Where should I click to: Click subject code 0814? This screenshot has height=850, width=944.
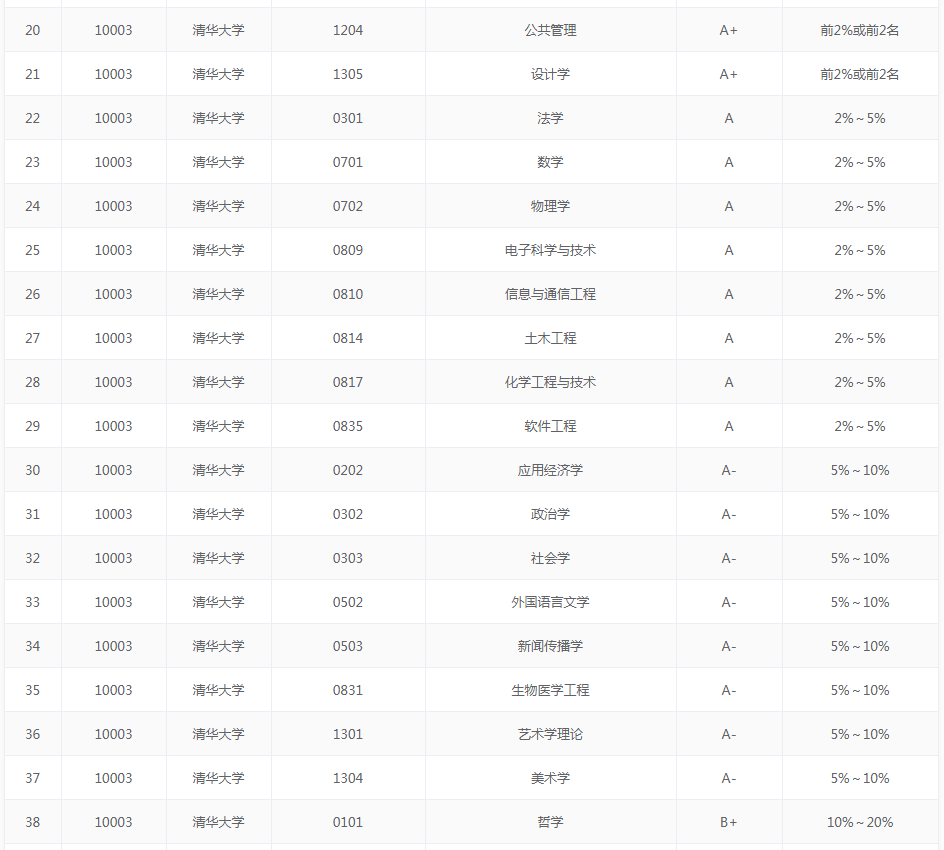[x=348, y=338]
